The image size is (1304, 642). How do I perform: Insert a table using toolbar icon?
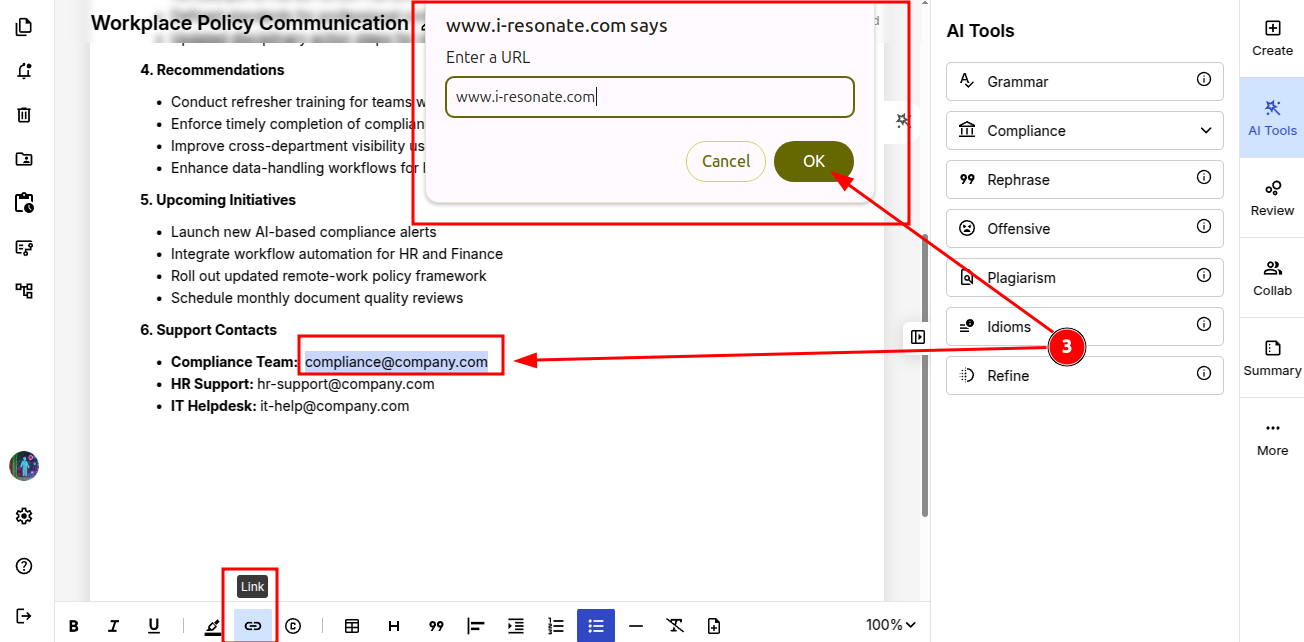click(x=352, y=626)
